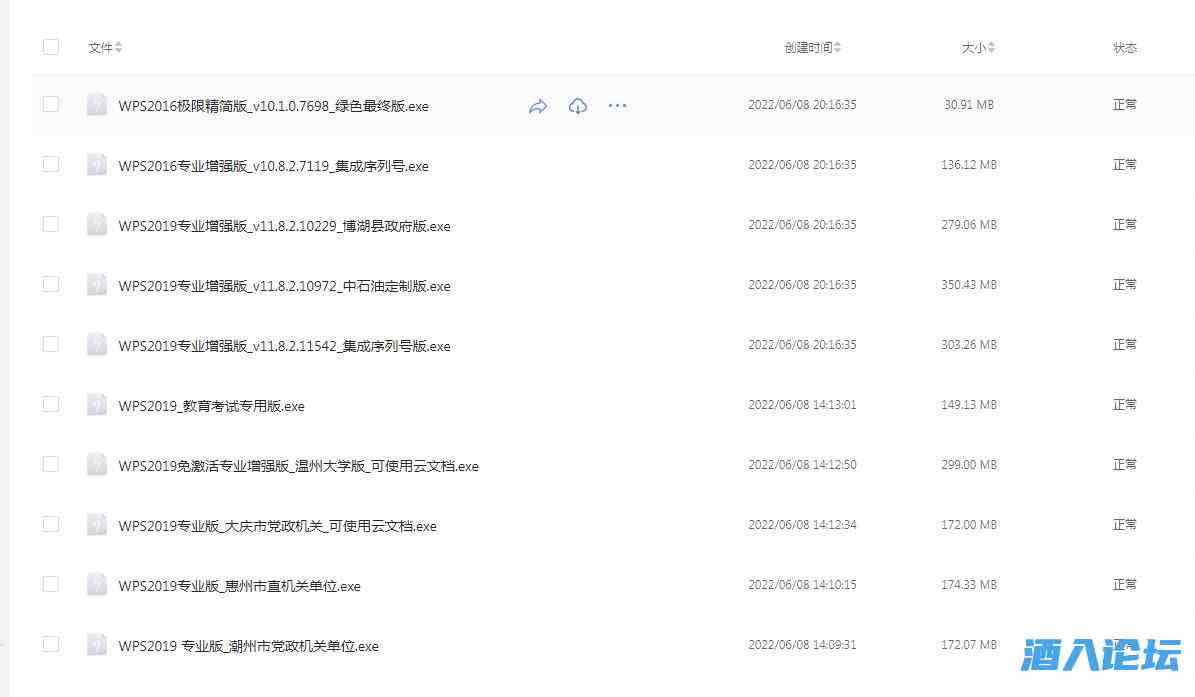Click the 30.91 MB size cell
Viewport: 1195px width, 697px height.
969,105
